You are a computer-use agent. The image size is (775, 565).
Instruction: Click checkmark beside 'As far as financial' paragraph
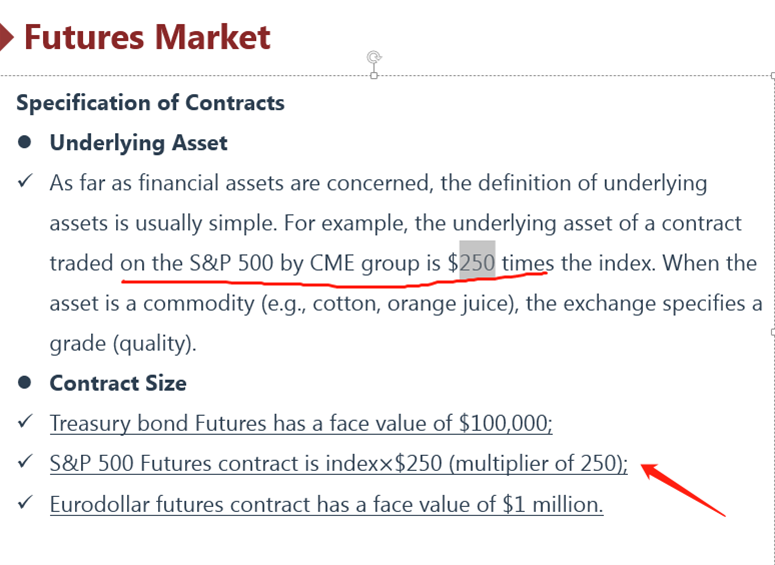click(x=25, y=181)
